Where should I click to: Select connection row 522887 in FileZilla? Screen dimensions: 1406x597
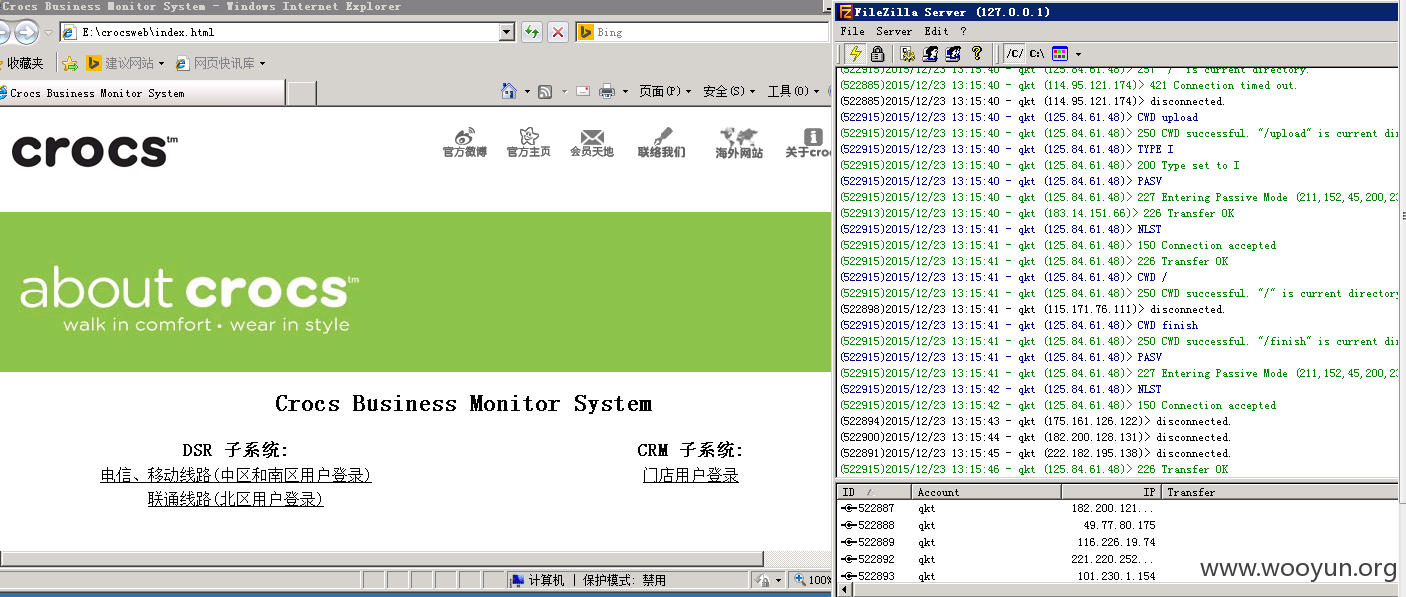click(1117, 509)
